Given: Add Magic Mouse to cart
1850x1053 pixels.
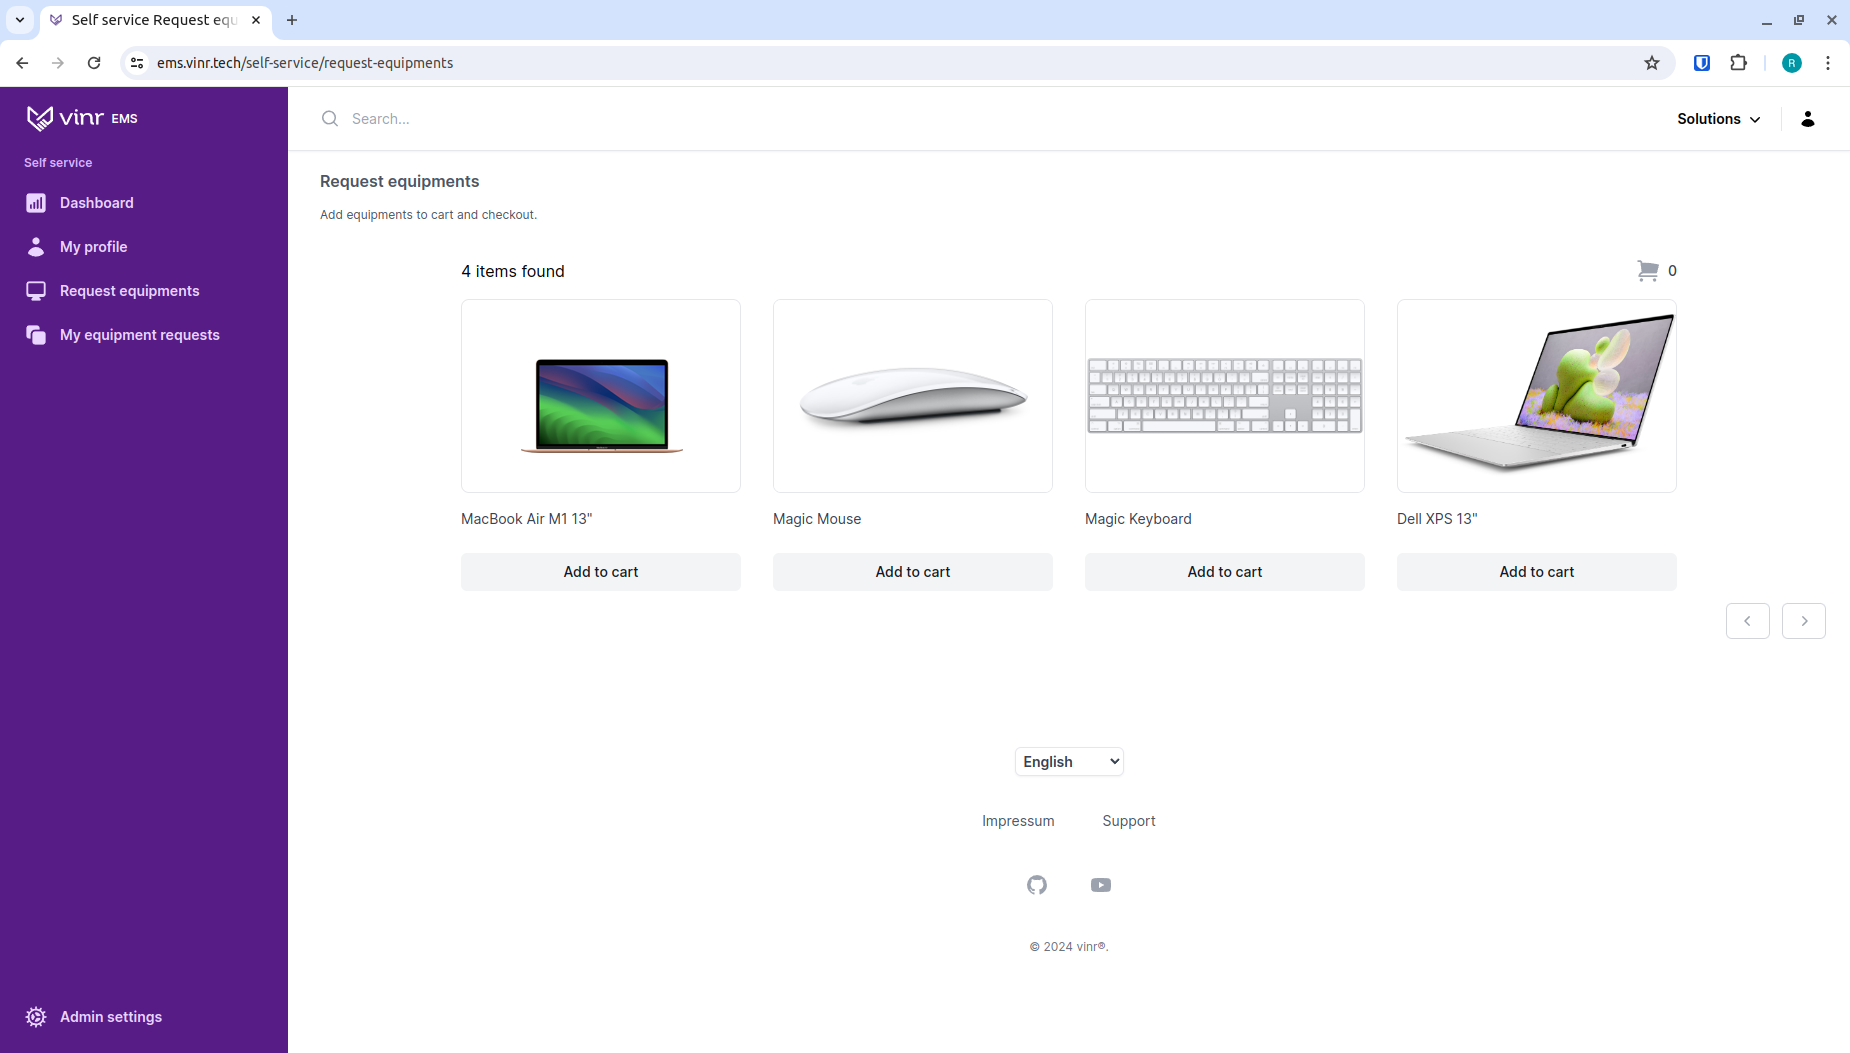Looking at the screenshot, I should (913, 572).
